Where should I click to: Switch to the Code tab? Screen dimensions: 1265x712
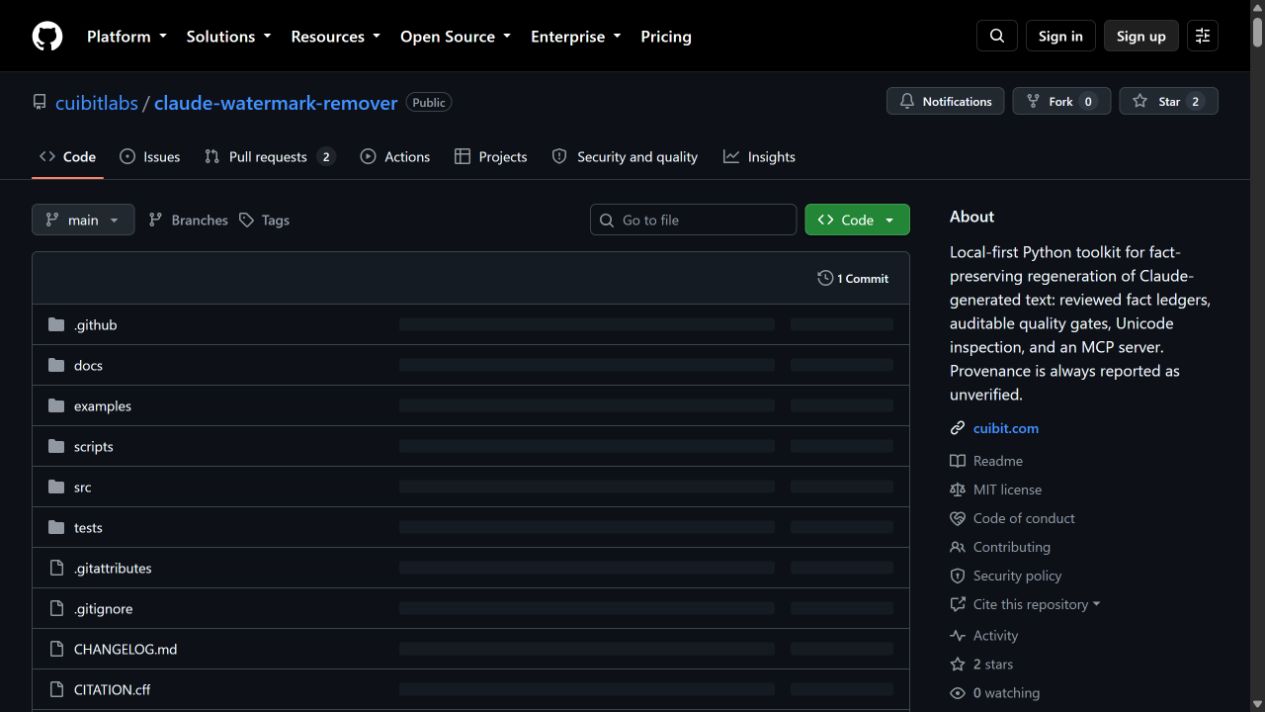pos(68,157)
